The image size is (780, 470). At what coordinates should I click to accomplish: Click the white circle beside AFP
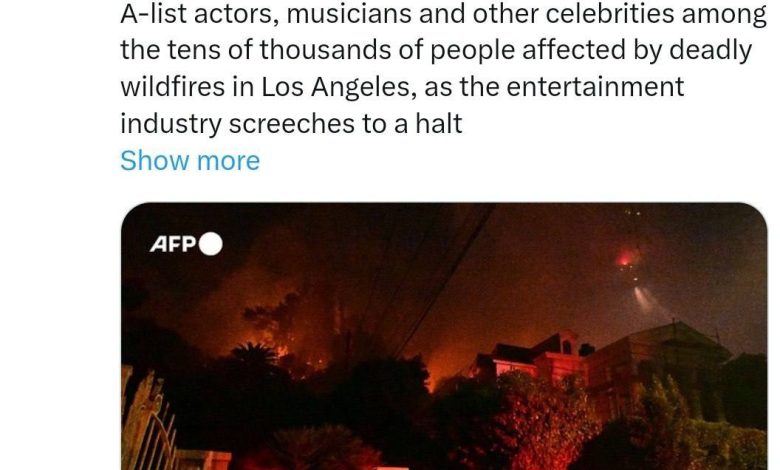[x=211, y=244]
